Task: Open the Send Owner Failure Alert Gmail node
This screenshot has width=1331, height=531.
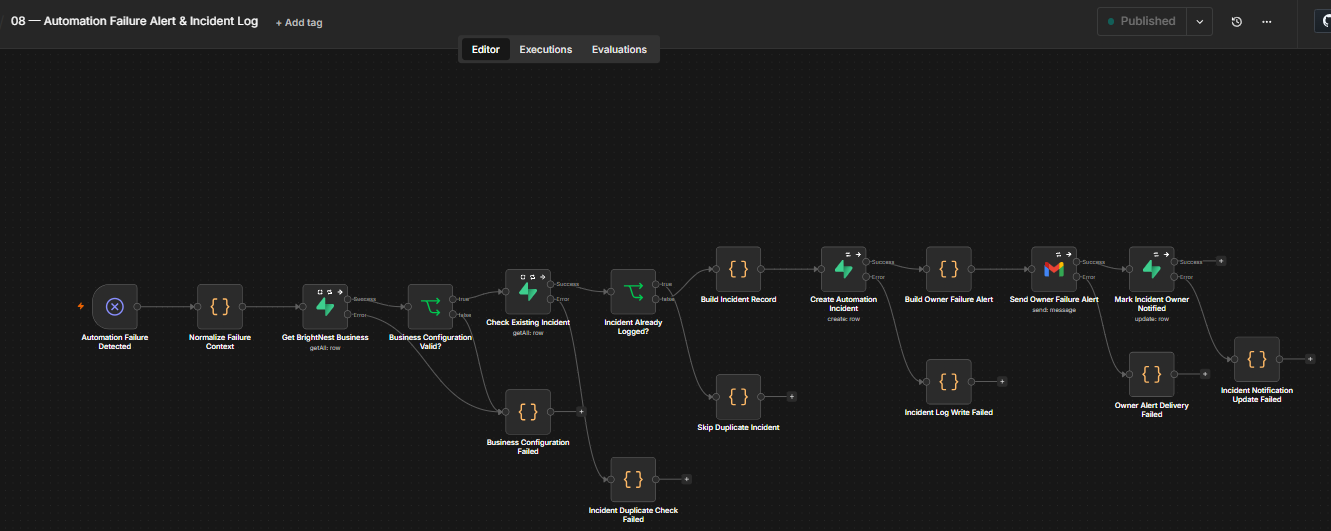Action: point(1054,269)
